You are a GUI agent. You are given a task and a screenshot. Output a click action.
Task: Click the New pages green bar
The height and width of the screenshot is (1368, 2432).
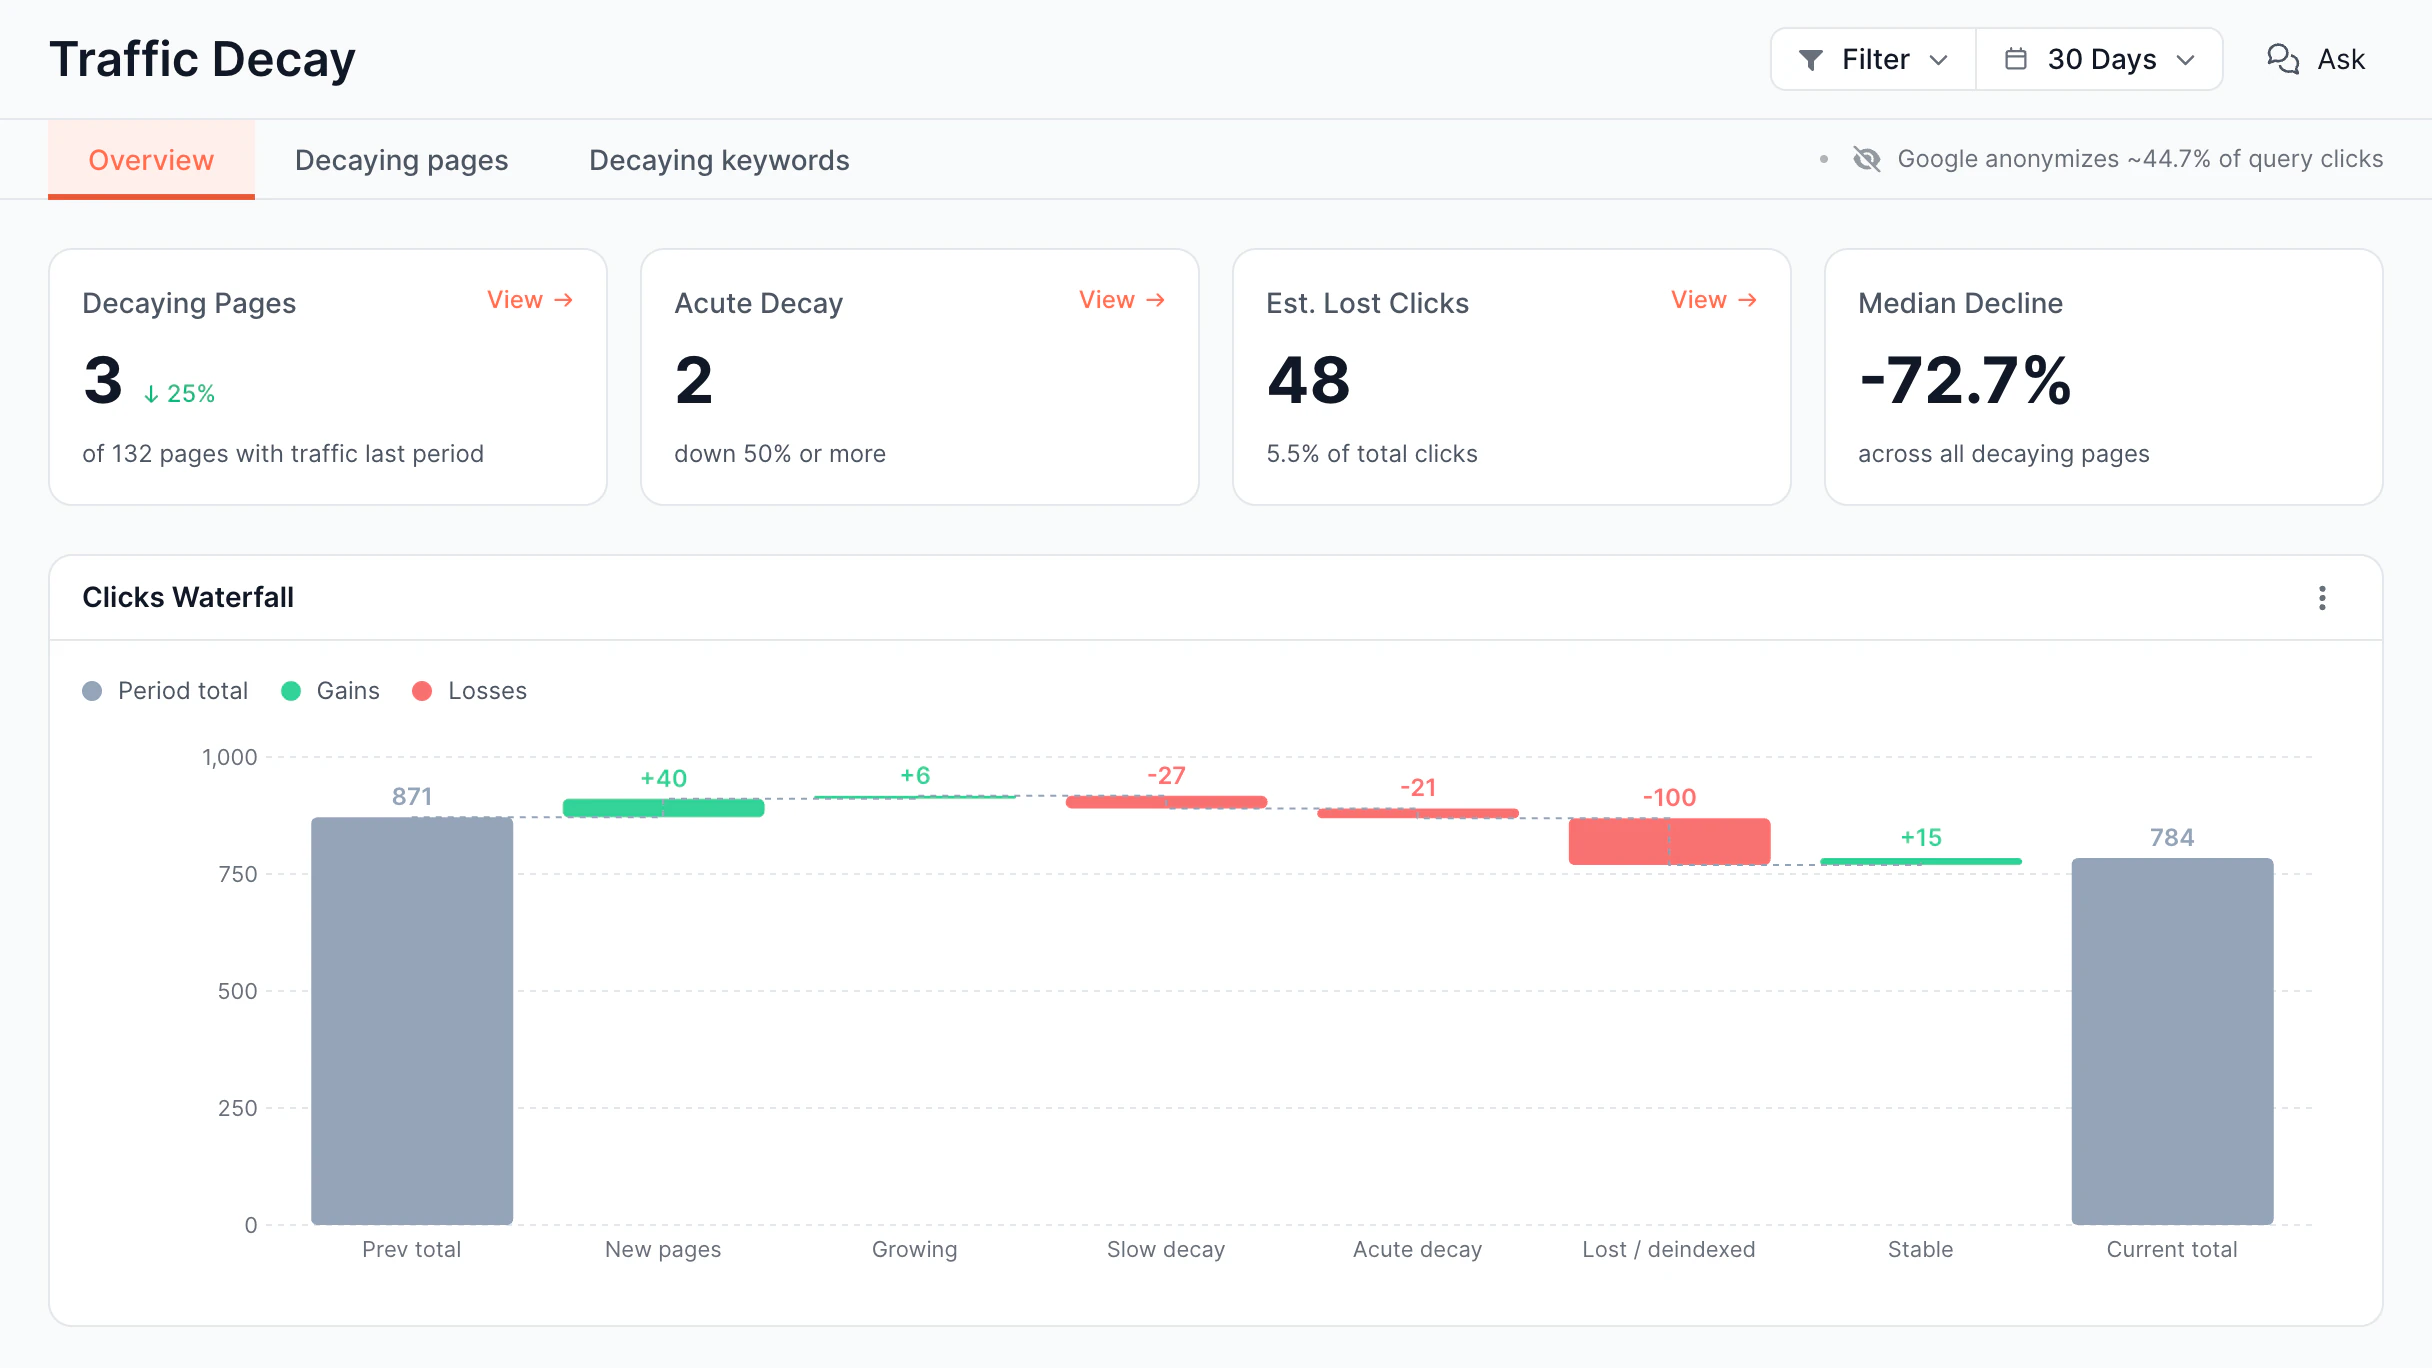[663, 808]
